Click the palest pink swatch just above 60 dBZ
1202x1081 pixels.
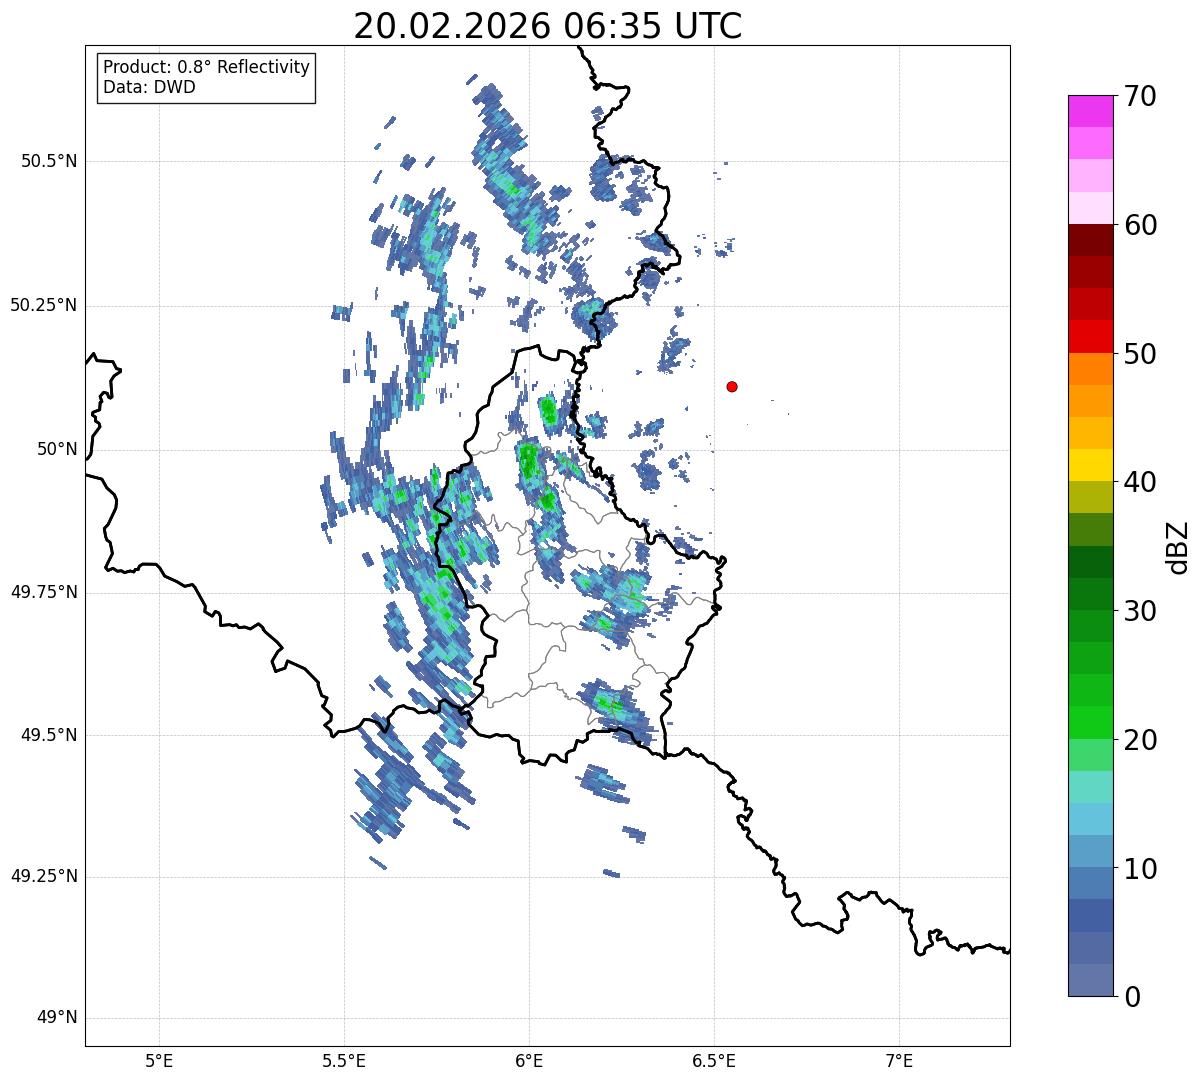[1091, 208]
